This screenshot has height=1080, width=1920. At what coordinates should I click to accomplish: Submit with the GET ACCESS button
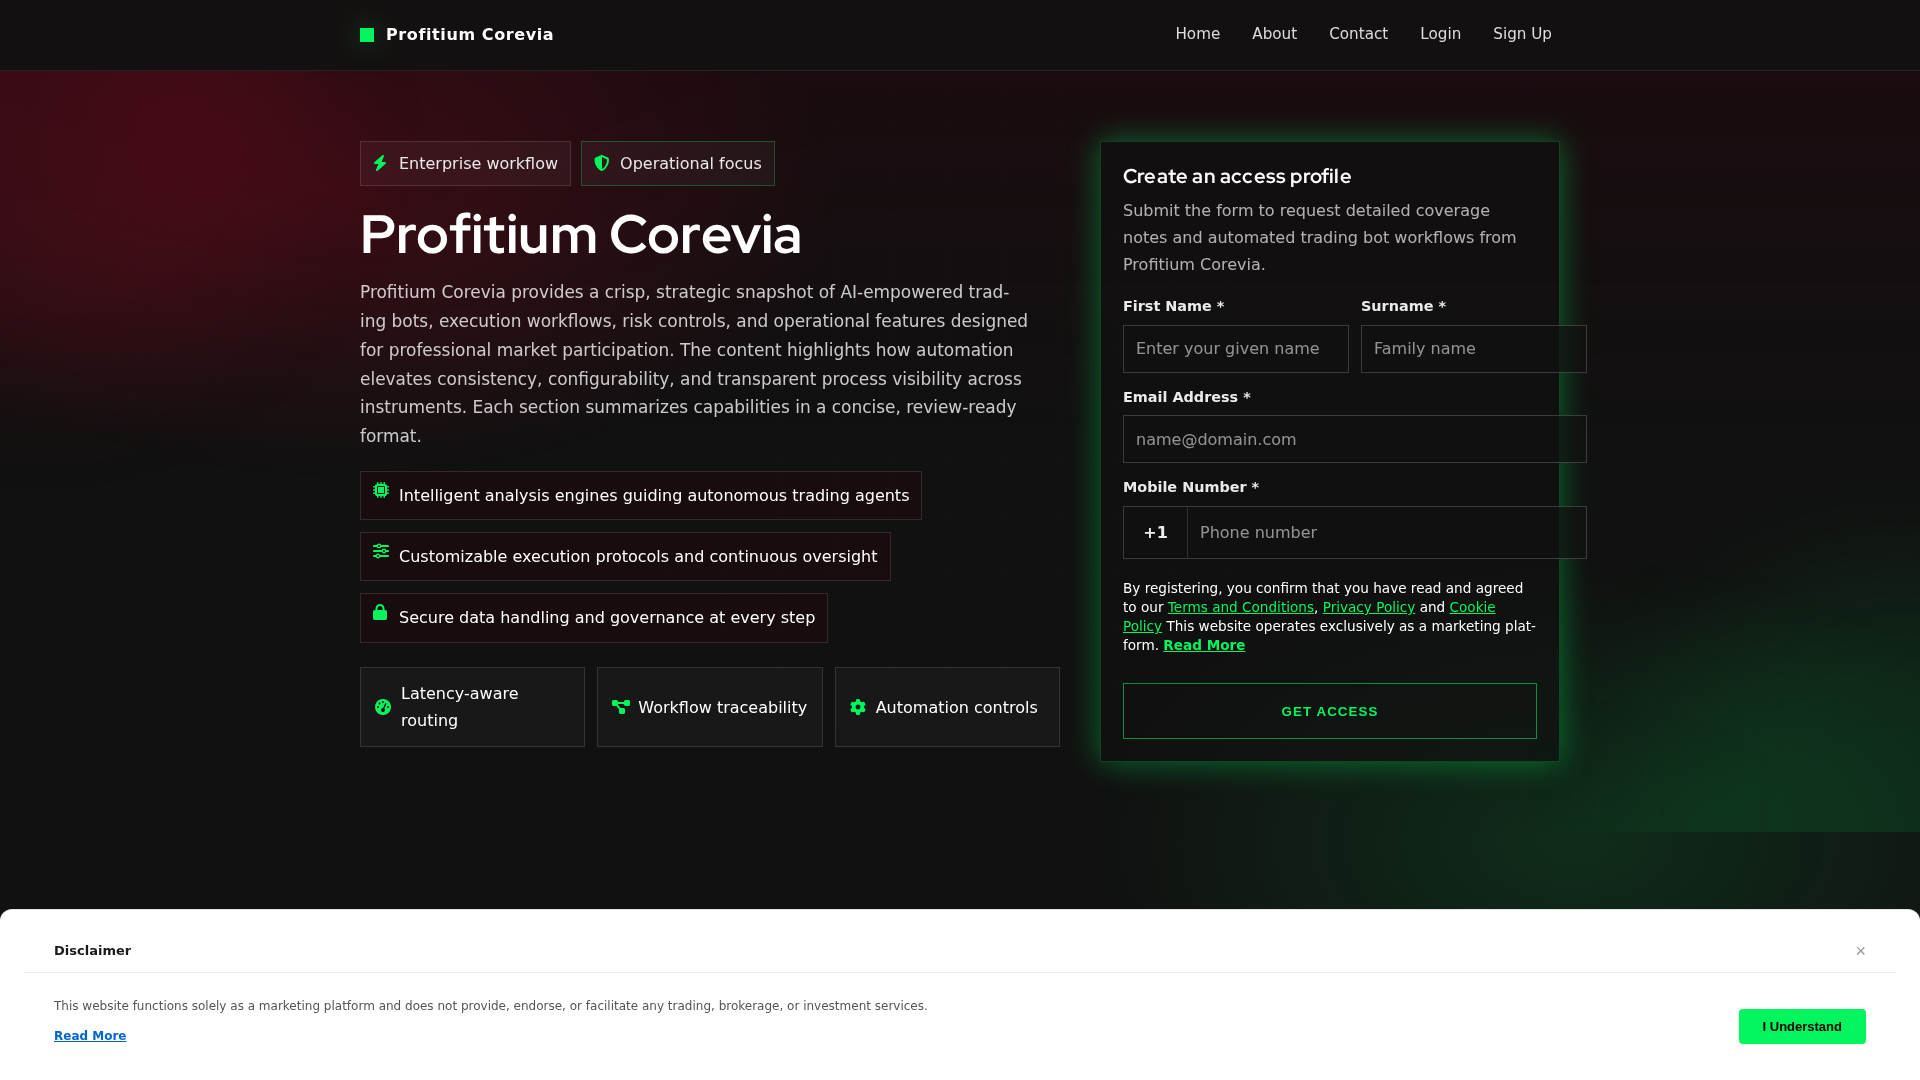tap(1330, 711)
